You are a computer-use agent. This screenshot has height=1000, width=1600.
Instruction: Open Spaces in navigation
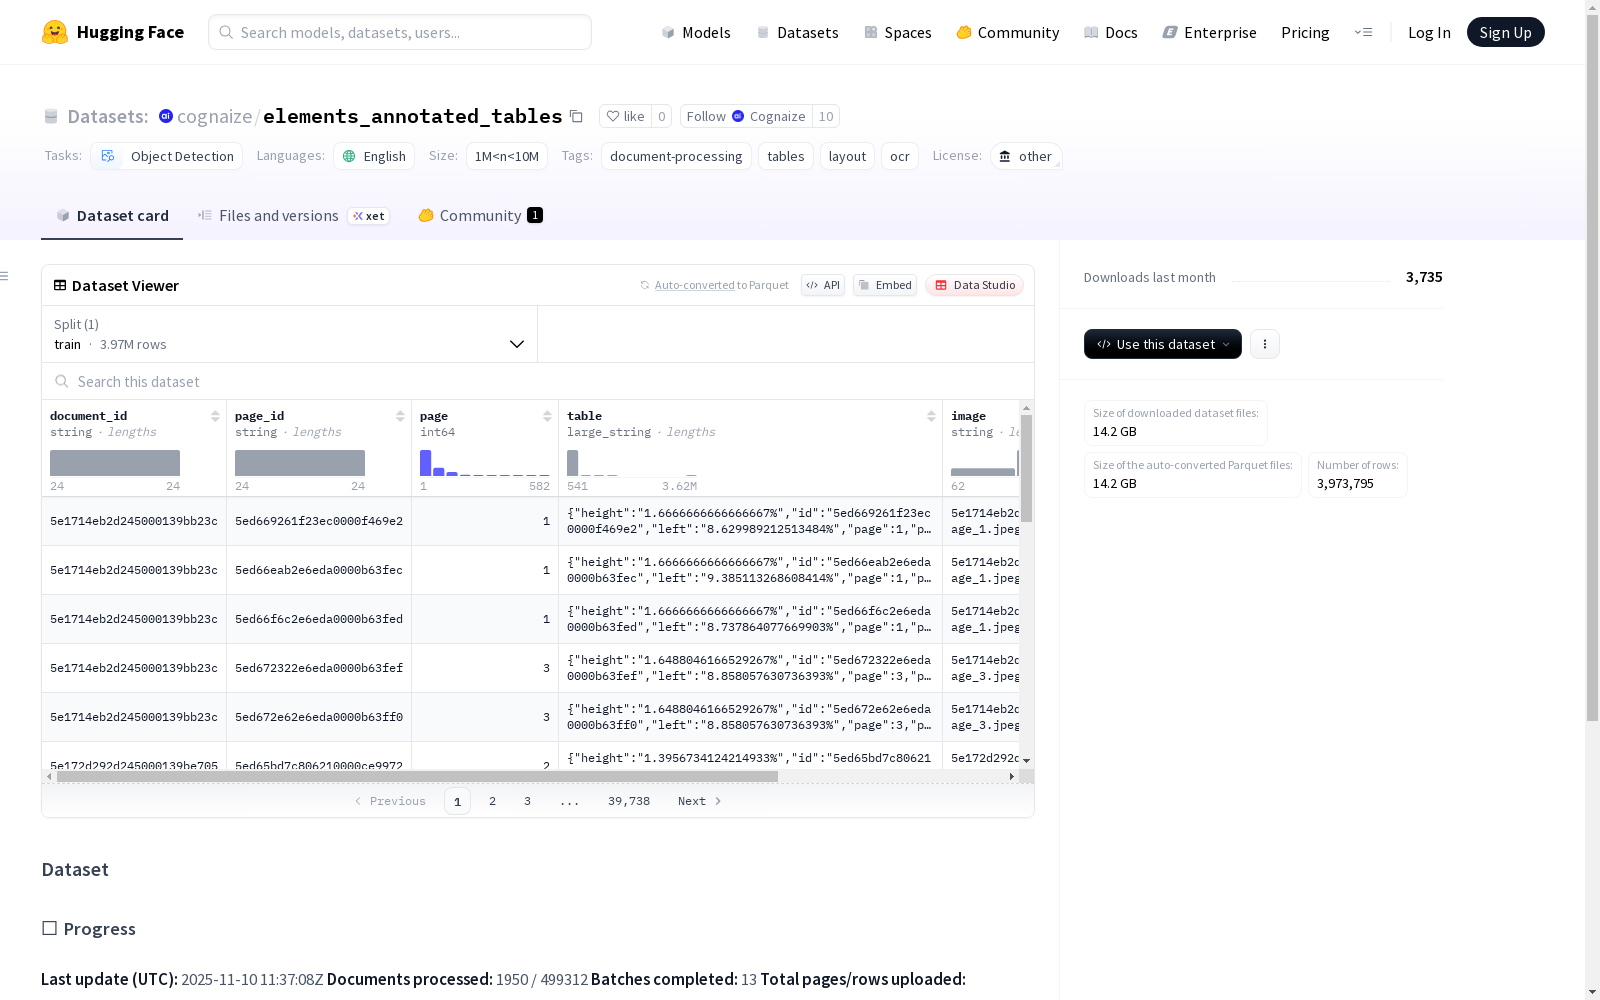tap(897, 32)
